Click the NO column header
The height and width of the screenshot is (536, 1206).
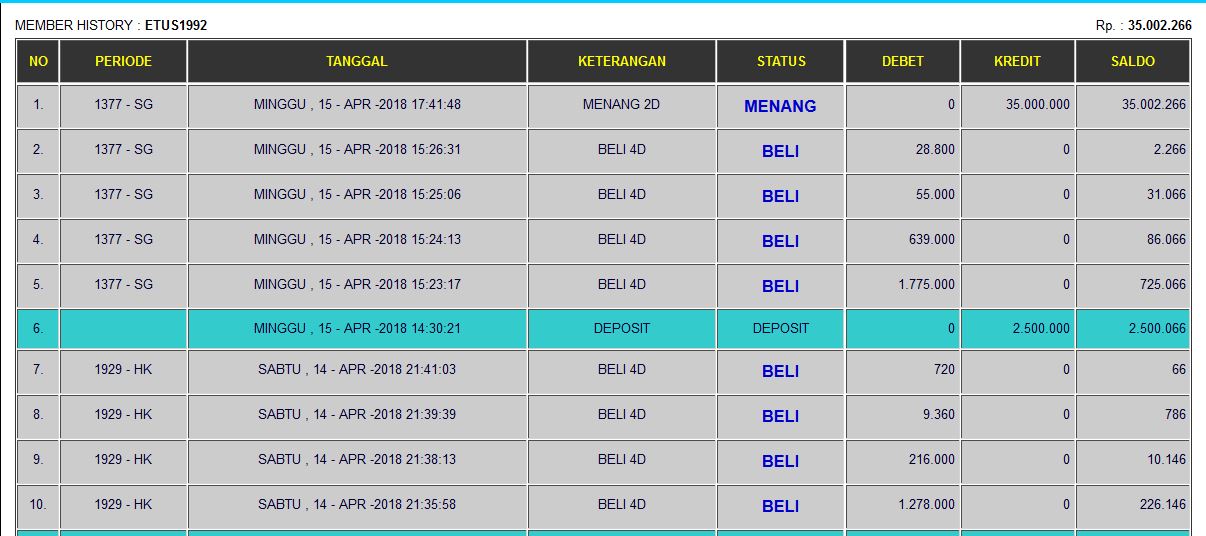pos(38,61)
